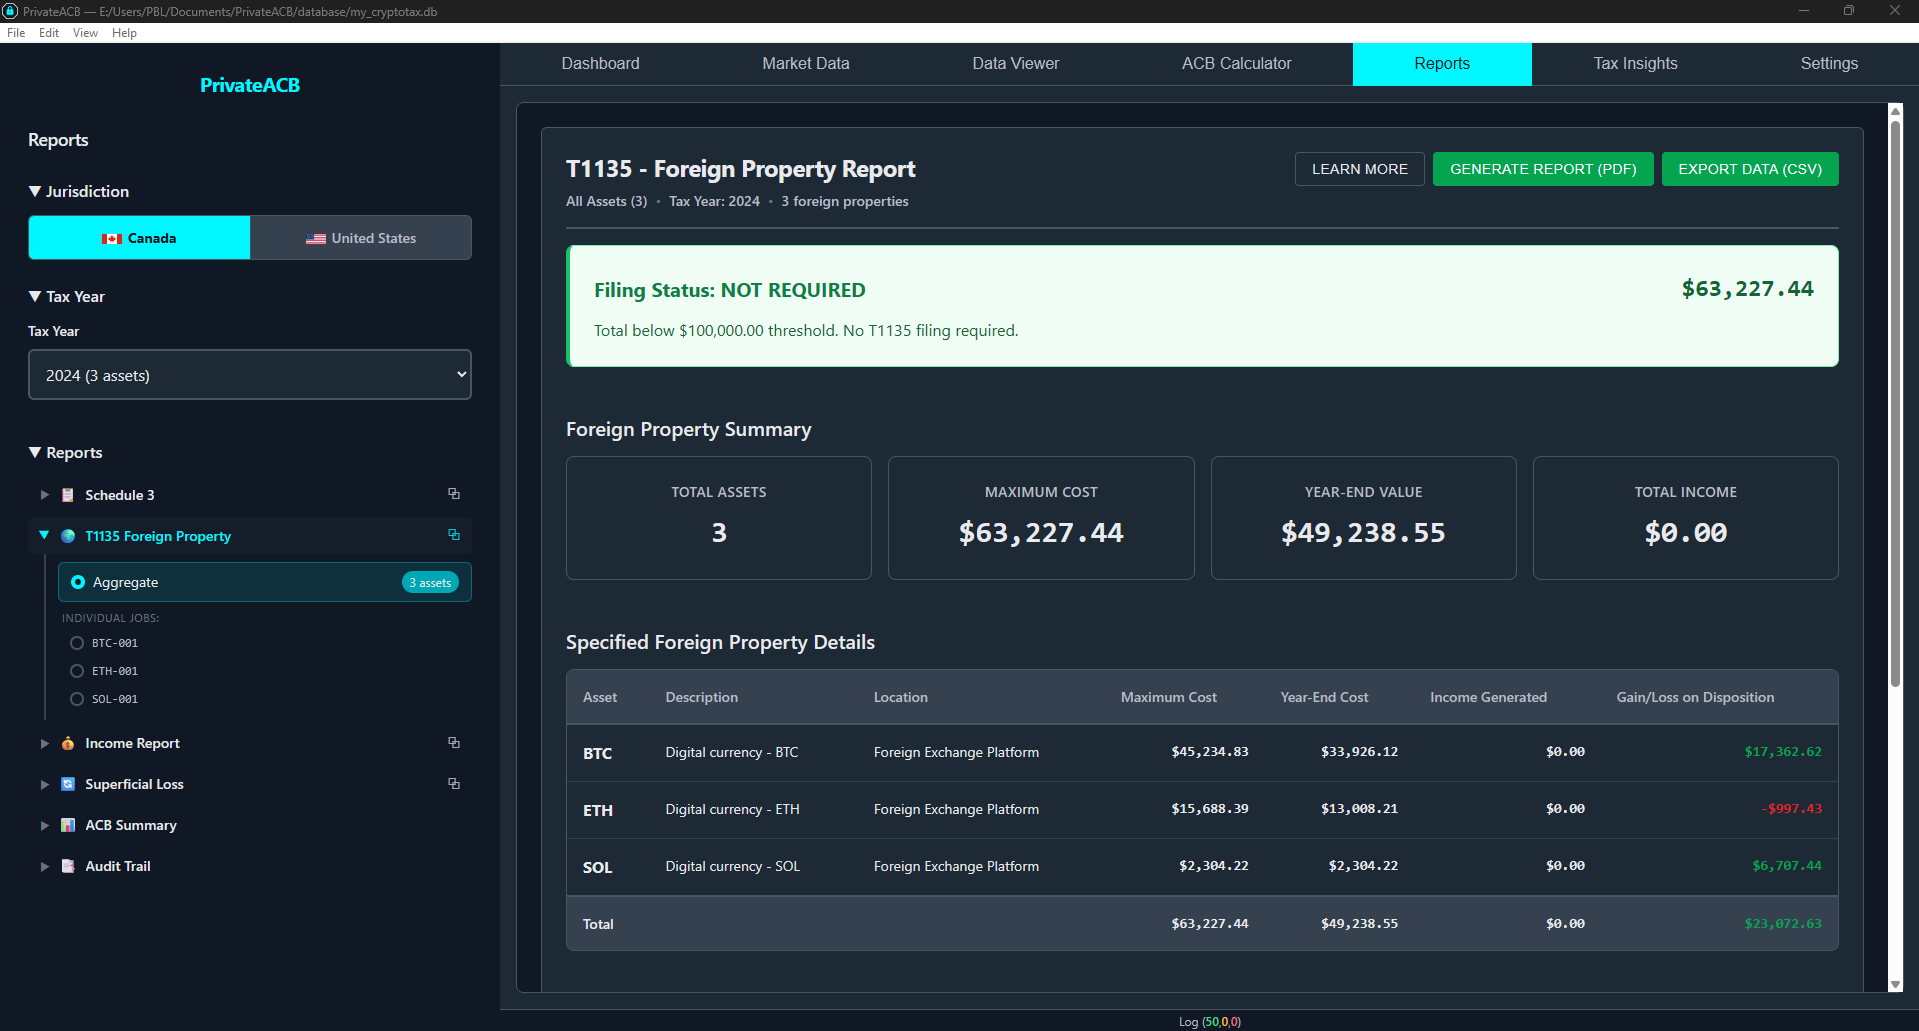Image resolution: width=1919 pixels, height=1031 pixels.
Task: Select the BTC-001 individual job radio
Action: 77,643
